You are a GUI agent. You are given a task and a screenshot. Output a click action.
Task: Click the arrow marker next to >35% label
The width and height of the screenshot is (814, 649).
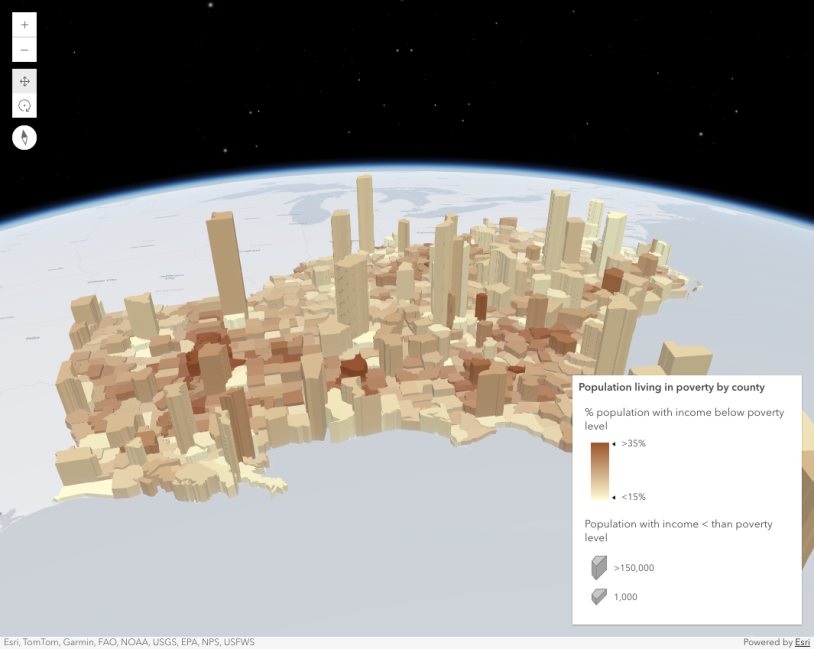[614, 443]
